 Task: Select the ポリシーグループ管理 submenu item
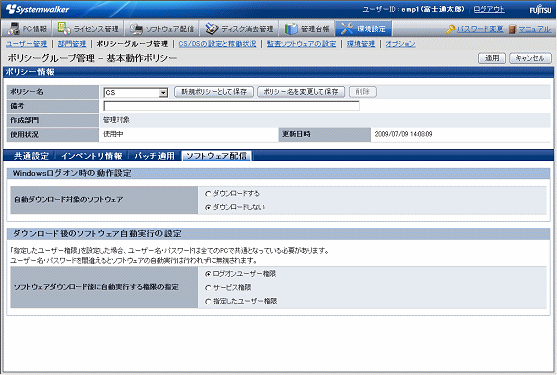pyautogui.click(x=132, y=44)
